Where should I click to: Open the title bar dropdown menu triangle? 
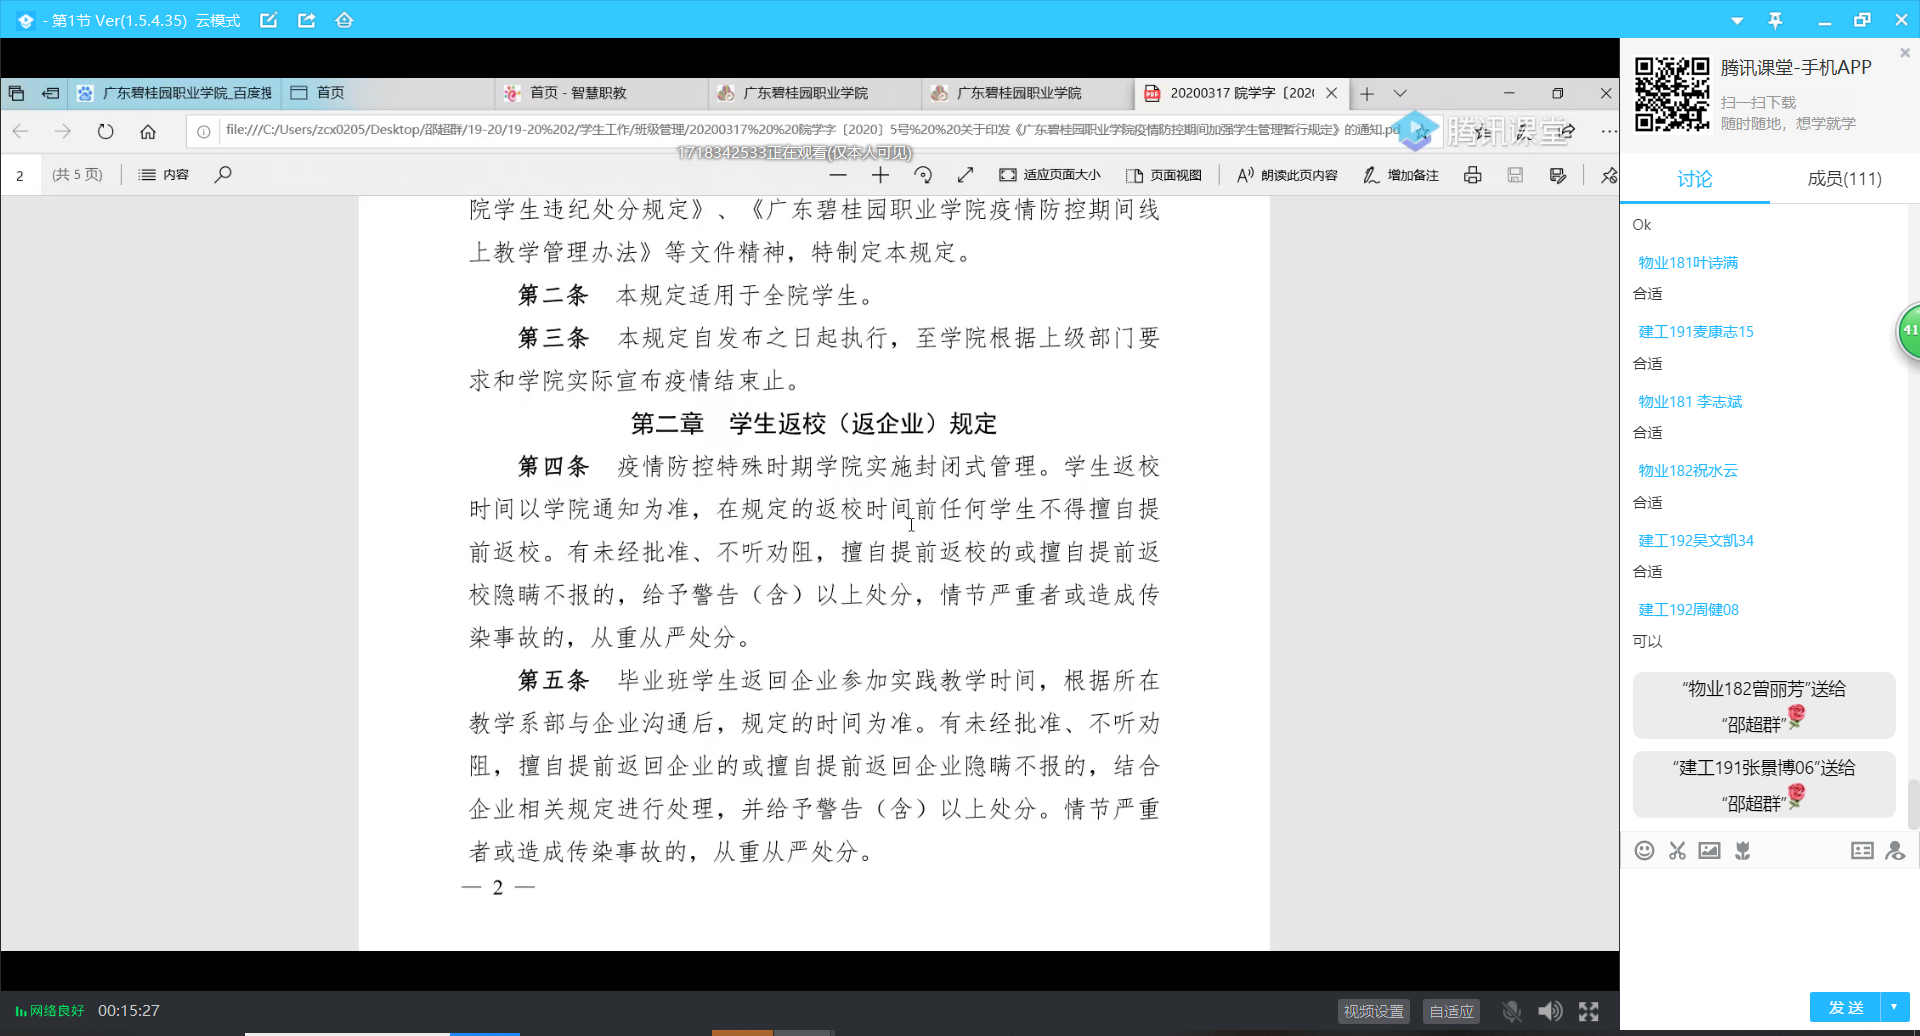click(x=1737, y=20)
